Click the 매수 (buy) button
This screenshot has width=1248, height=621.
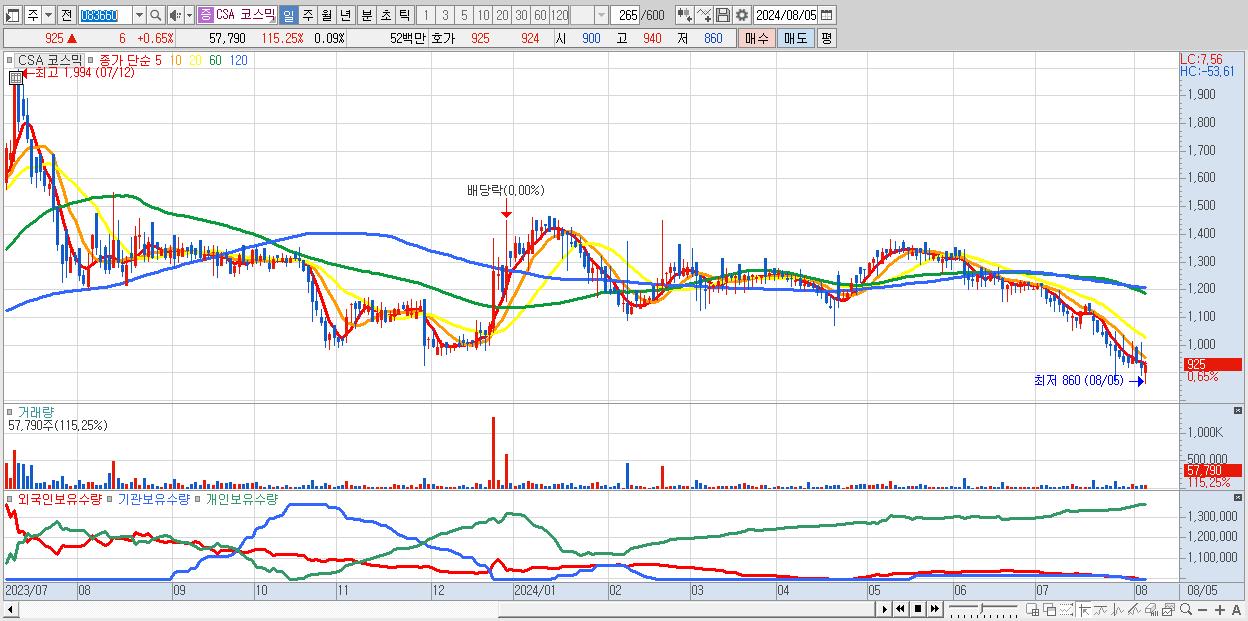coord(757,38)
